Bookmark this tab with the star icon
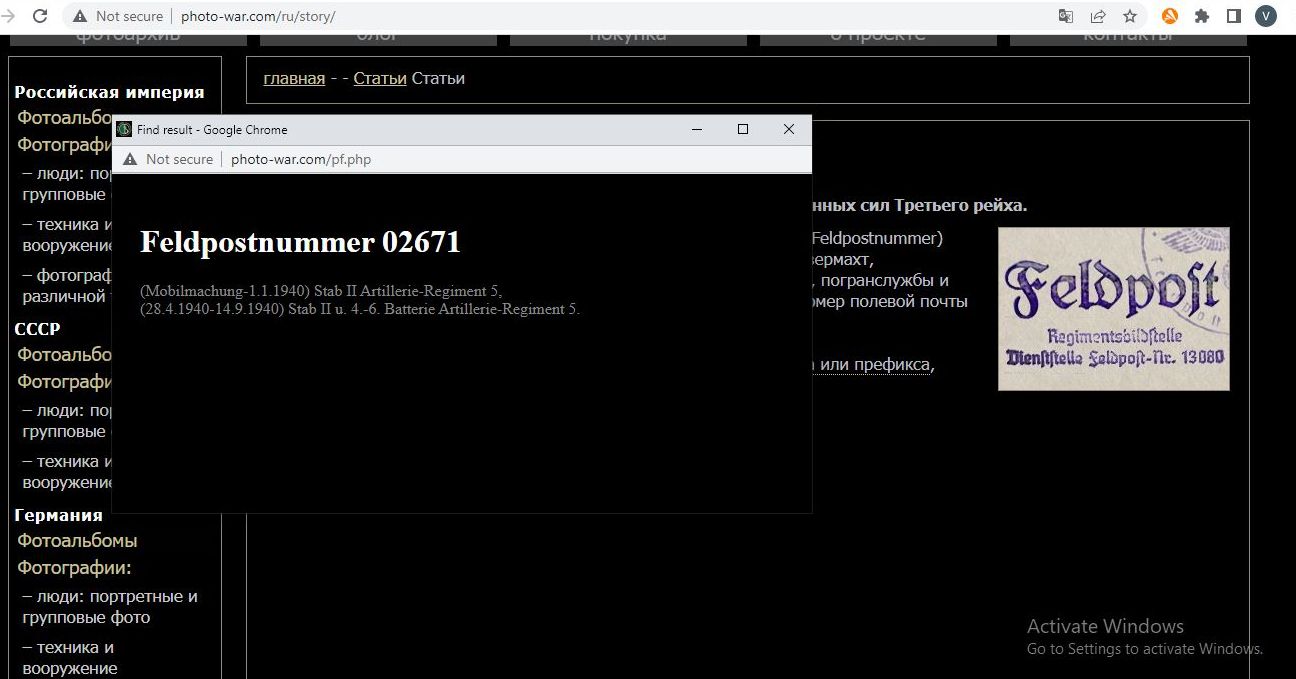Screen dimensions: 1296x679 [x=1130, y=16]
